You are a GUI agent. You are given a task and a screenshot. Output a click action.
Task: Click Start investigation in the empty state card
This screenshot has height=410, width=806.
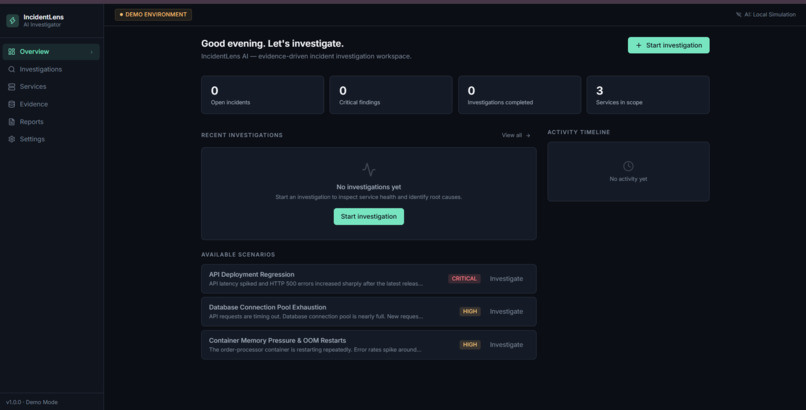[369, 216]
